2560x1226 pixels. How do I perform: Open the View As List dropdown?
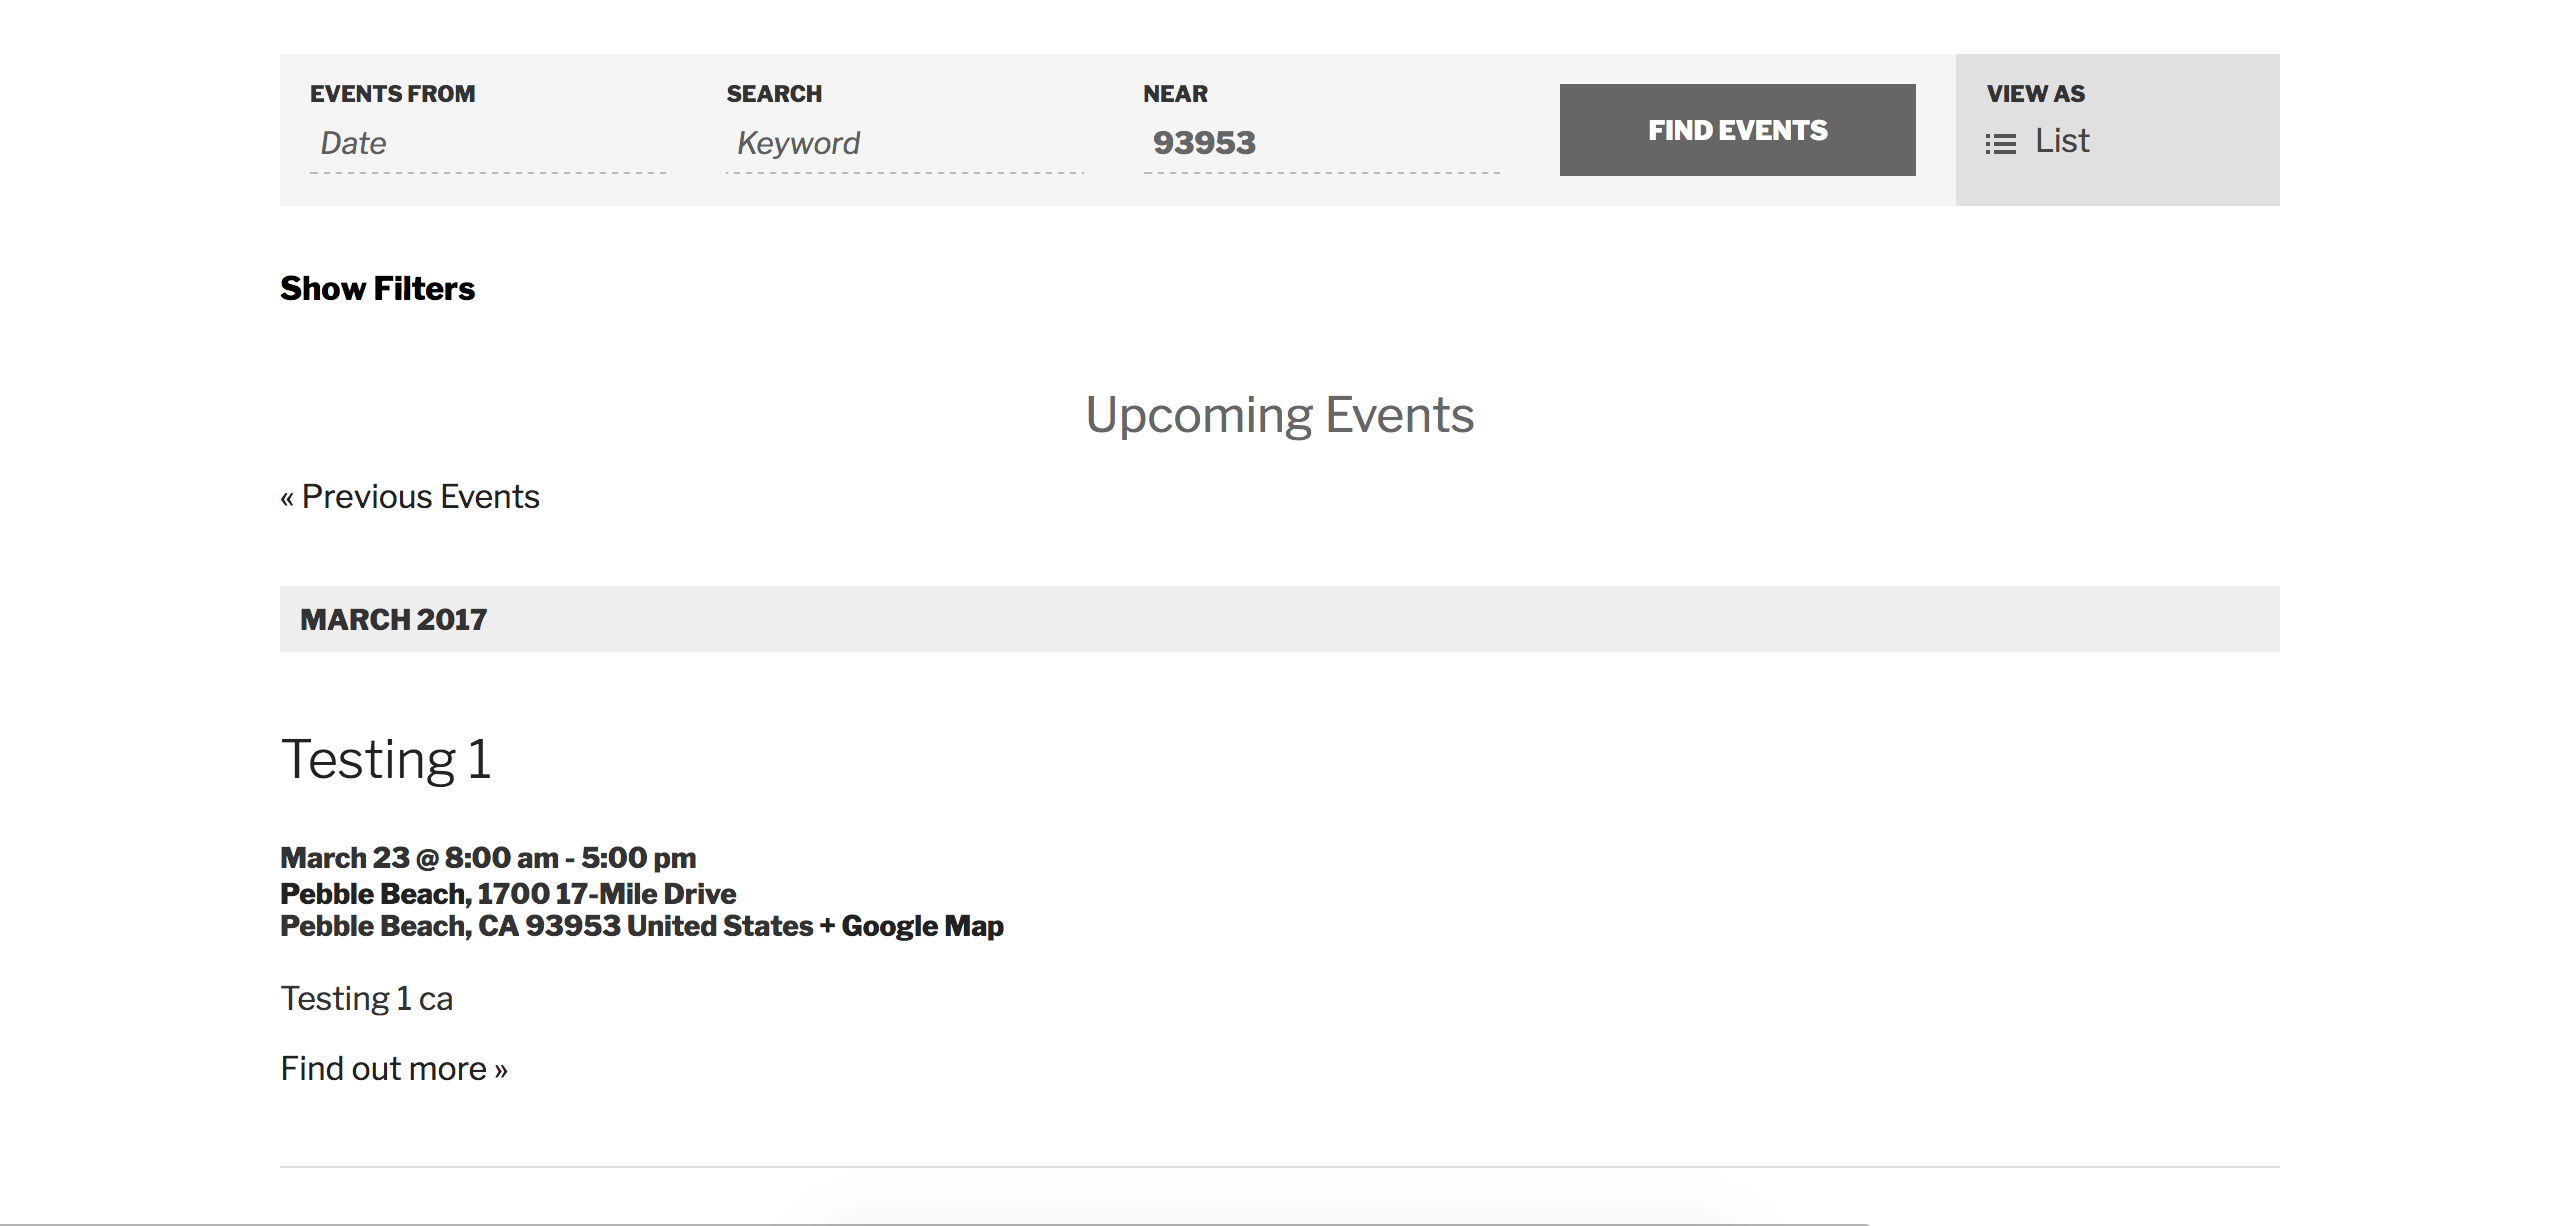(2061, 142)
